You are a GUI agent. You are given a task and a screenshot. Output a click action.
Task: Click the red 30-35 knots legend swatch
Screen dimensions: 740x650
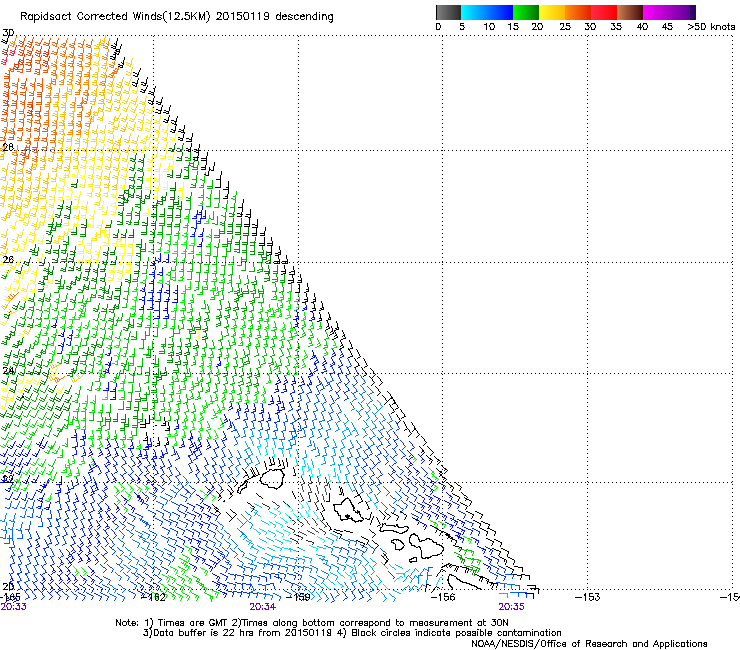coord(604,12)
